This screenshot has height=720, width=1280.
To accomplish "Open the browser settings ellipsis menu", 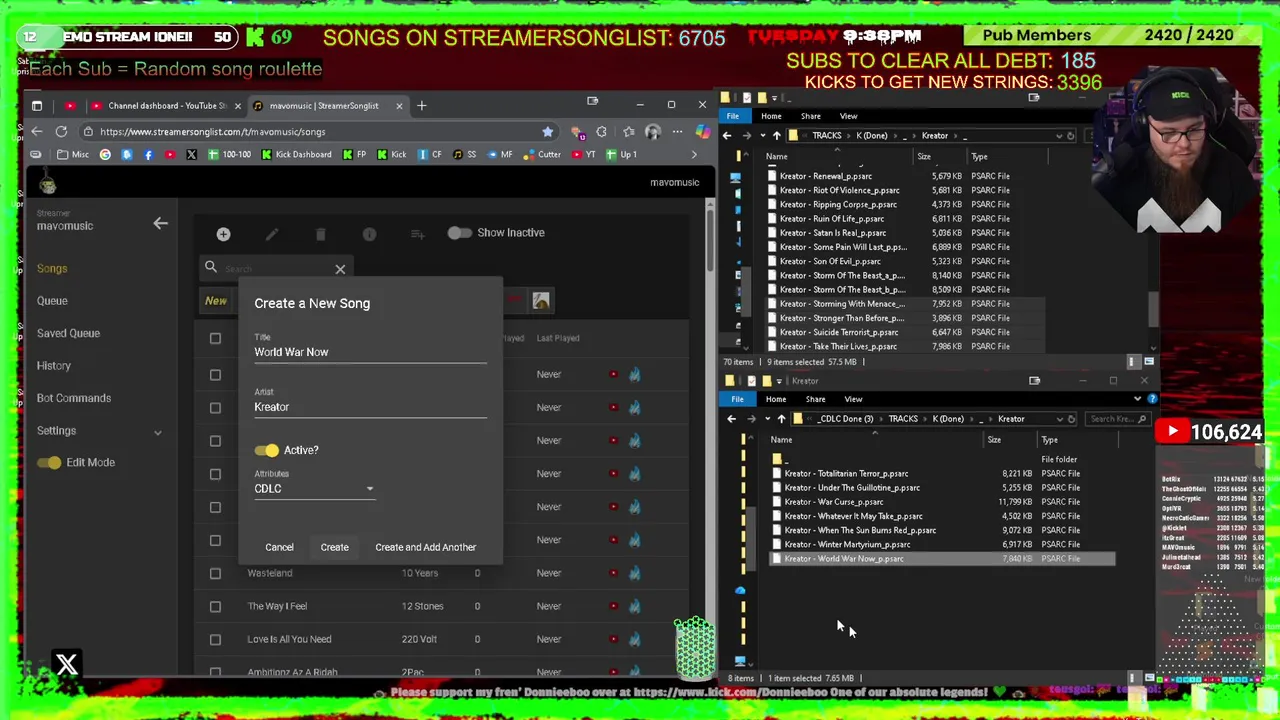I will tap(677, 131).
